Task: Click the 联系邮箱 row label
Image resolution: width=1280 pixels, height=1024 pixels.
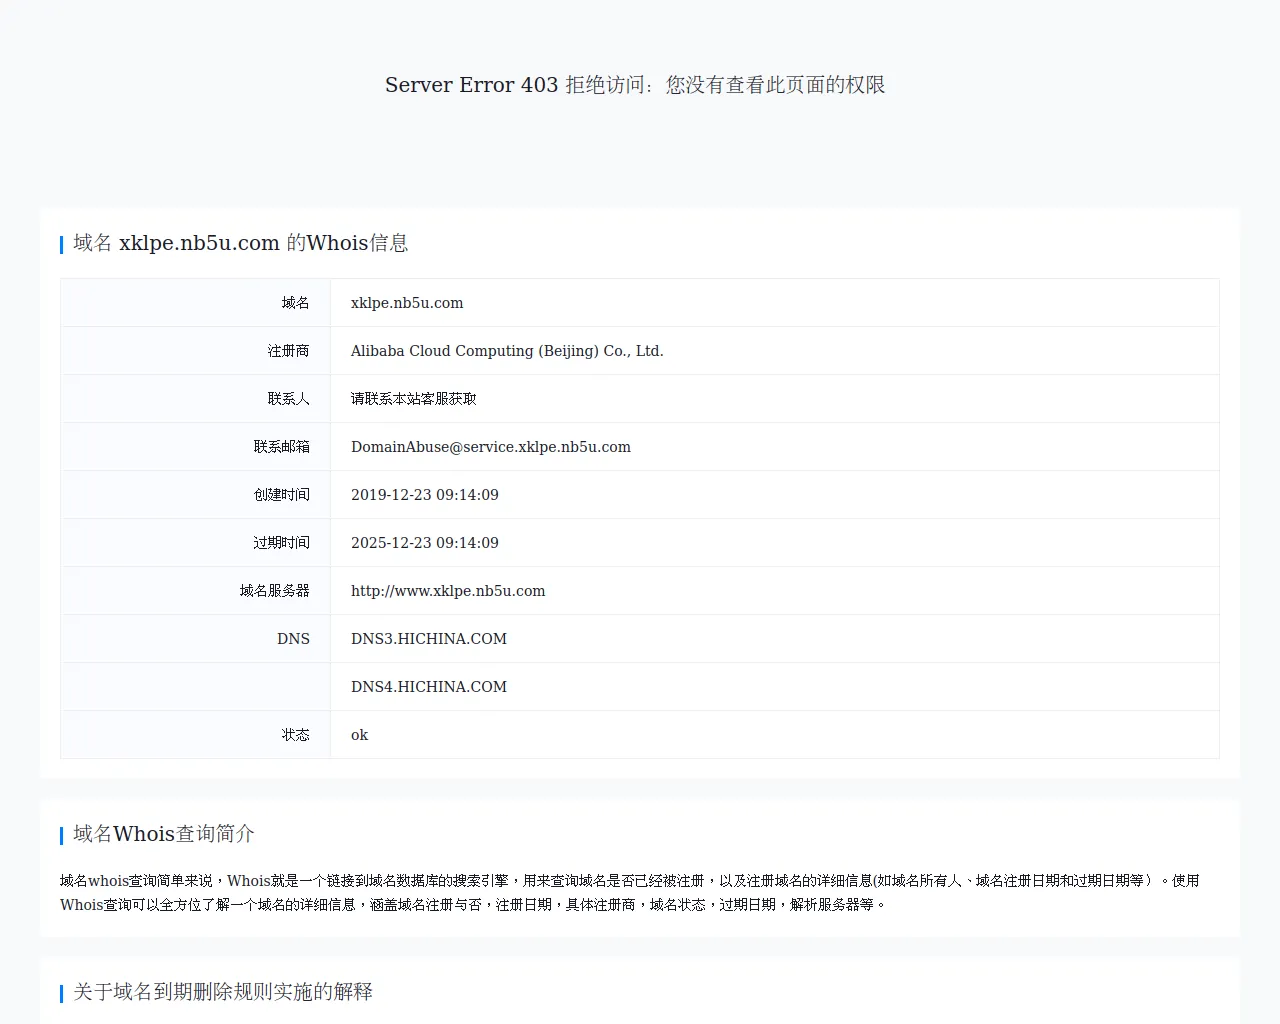Action: [282, 446]
